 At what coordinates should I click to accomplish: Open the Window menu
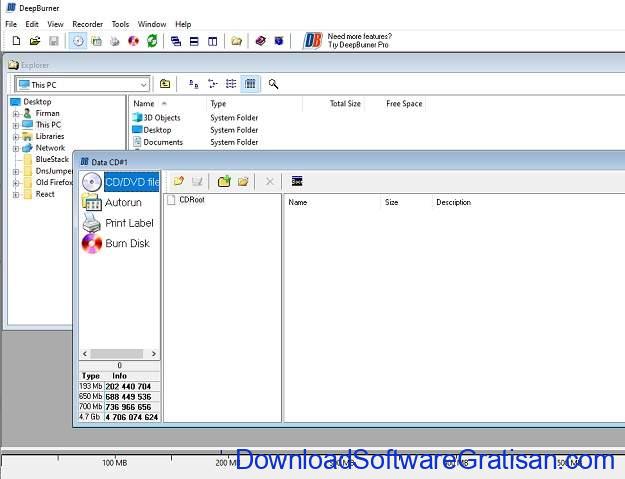pos(152,24)
